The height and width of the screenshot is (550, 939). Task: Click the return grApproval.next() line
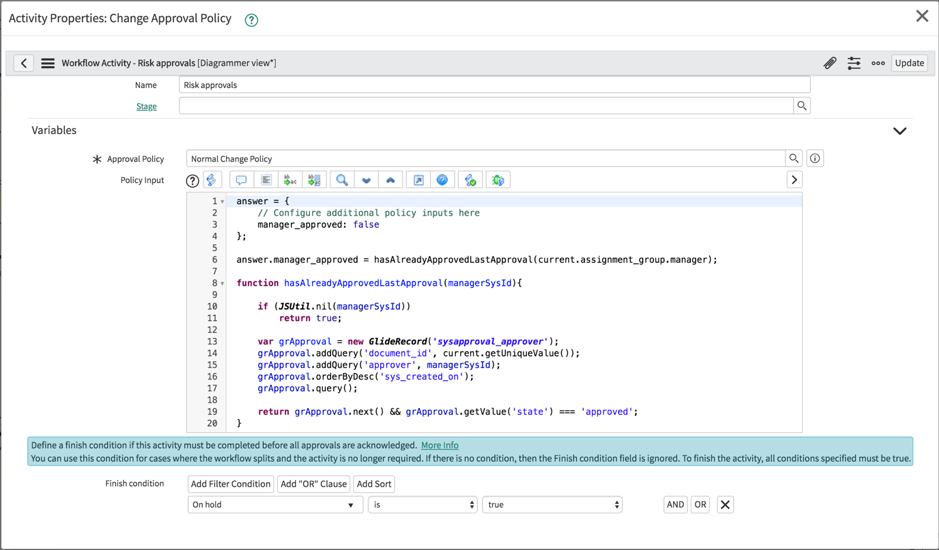pos(448,412)
